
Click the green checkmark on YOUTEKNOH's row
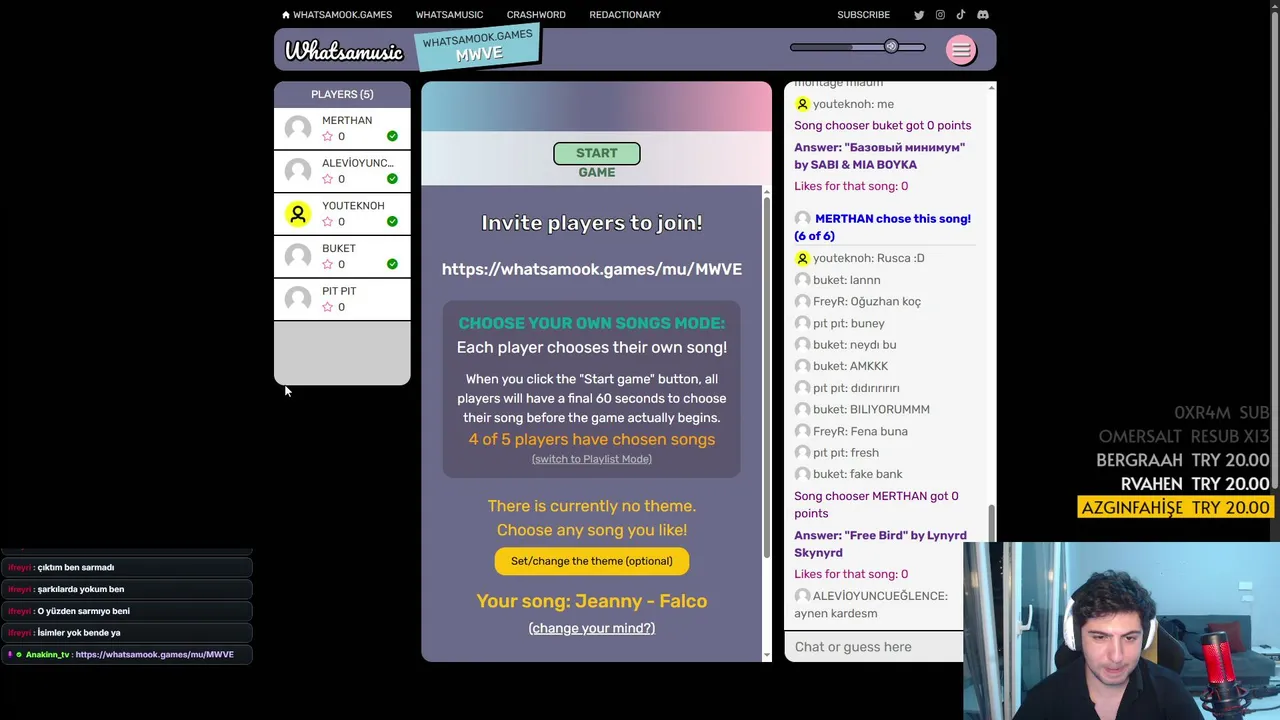tap(392, 221)
